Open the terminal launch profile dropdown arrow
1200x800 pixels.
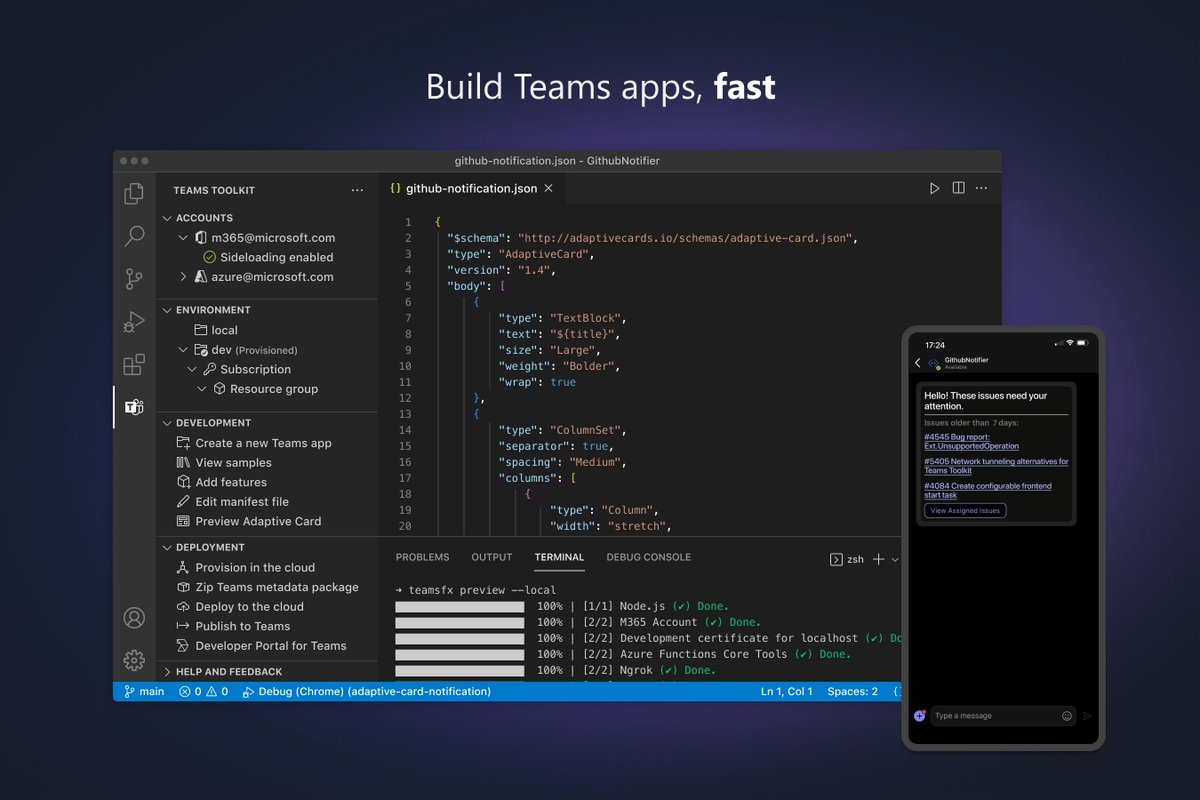click(895, 559)
